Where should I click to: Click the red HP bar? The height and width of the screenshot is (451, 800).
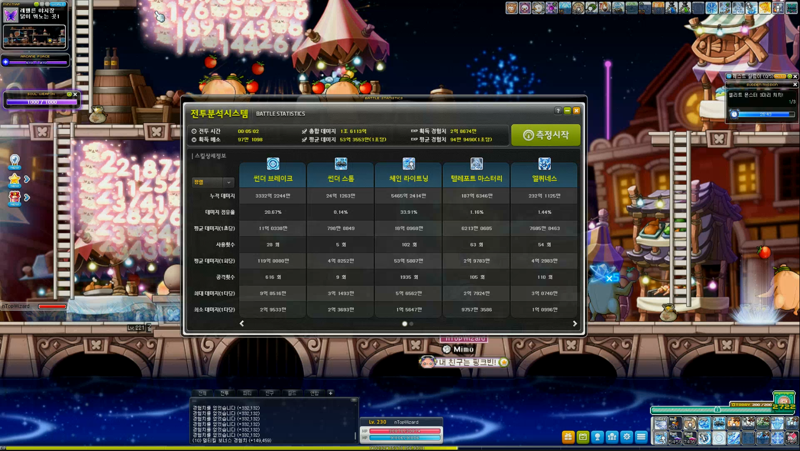coord(405,431)
